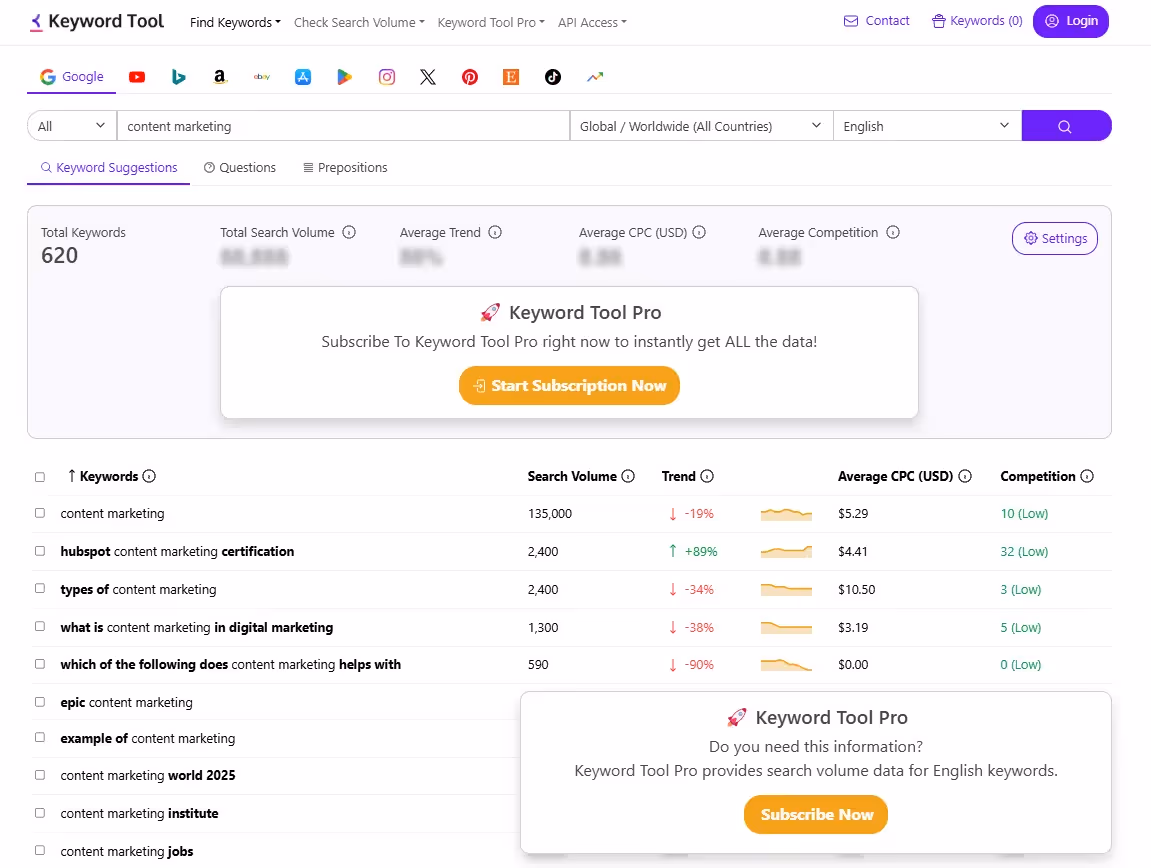Open the English language dropdown
The image size is (1151, 868).
tap(927, 126)
